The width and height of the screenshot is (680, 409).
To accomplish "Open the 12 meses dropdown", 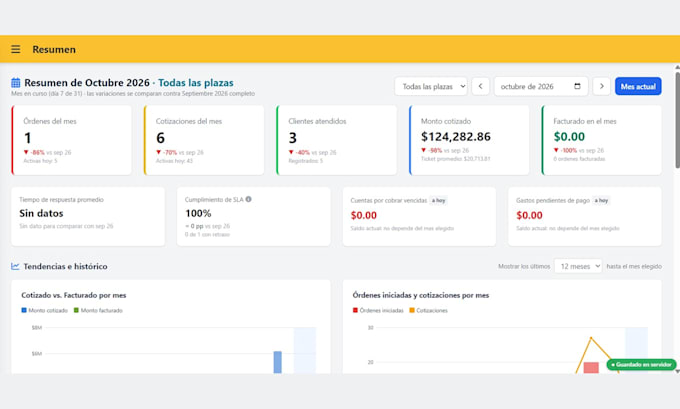I will point(578,266).
